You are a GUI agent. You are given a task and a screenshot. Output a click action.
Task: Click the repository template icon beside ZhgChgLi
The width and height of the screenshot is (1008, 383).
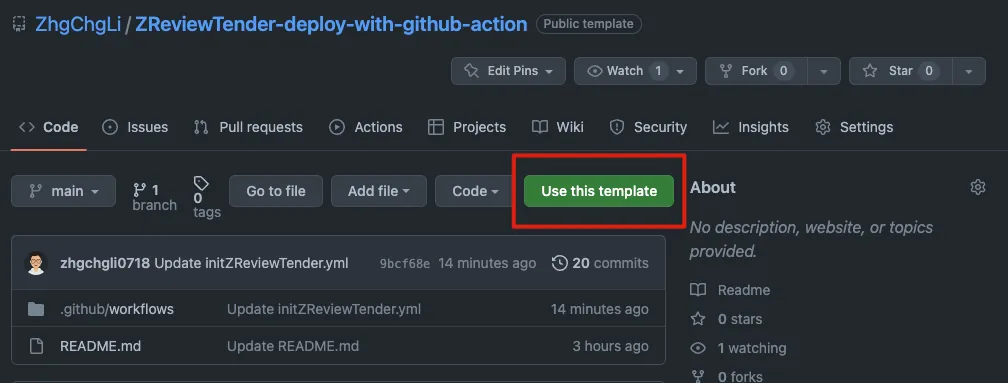click(x=19, y=24)
